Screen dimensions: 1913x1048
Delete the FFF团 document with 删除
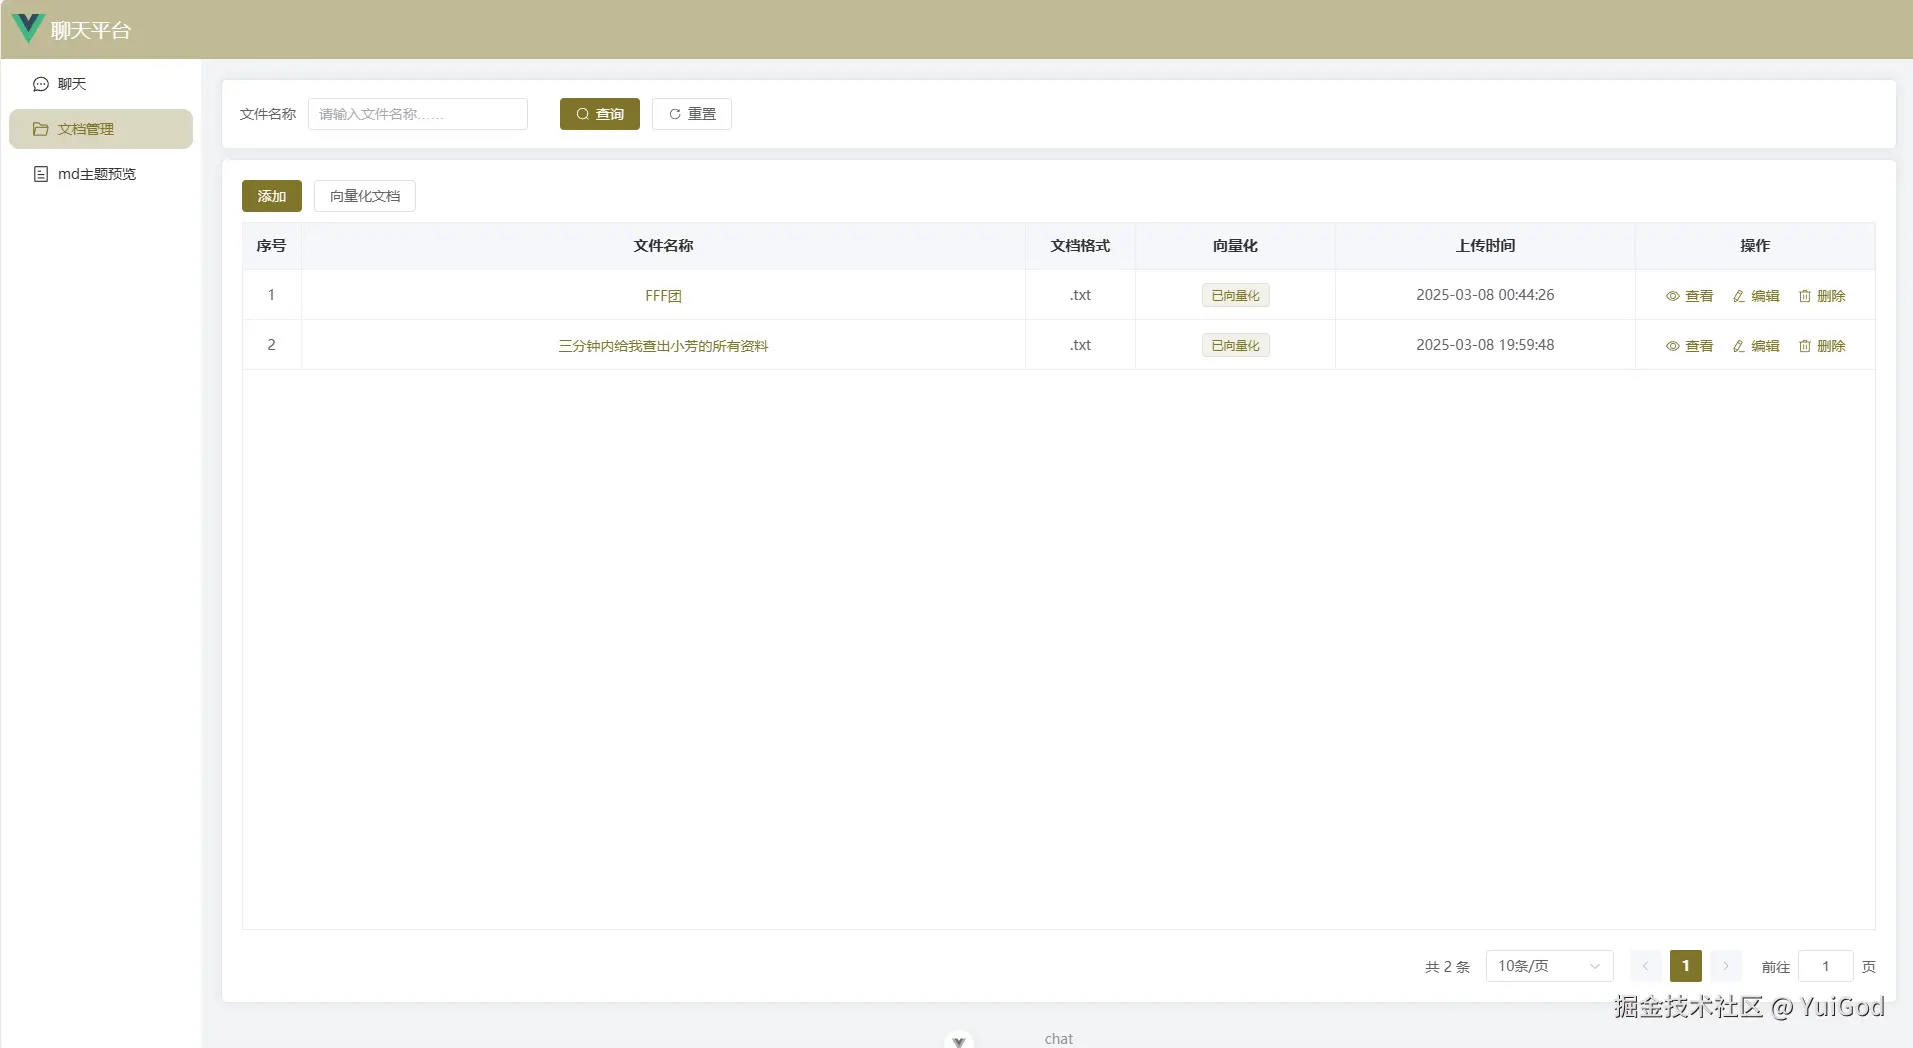tap(1822, 296)
